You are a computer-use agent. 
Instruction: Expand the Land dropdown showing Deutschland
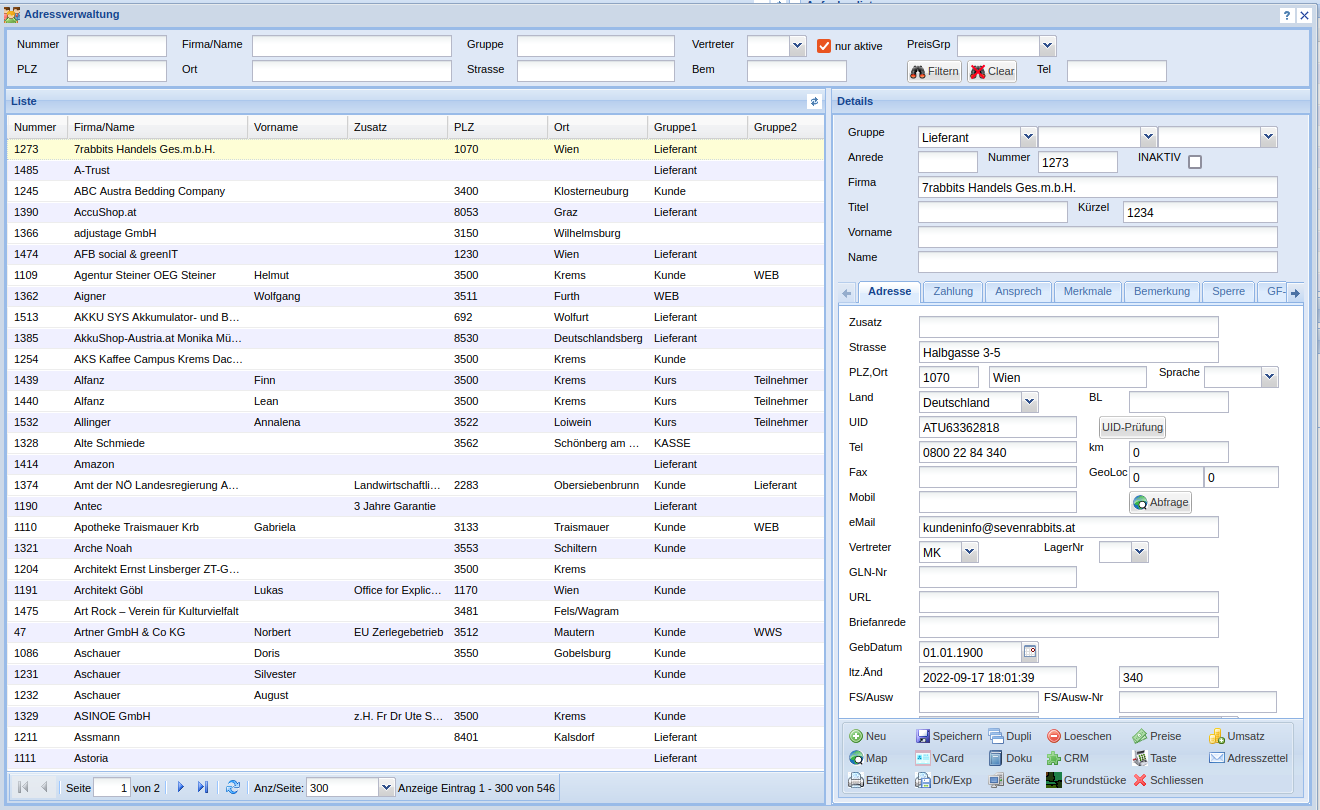pos(1029,402)
